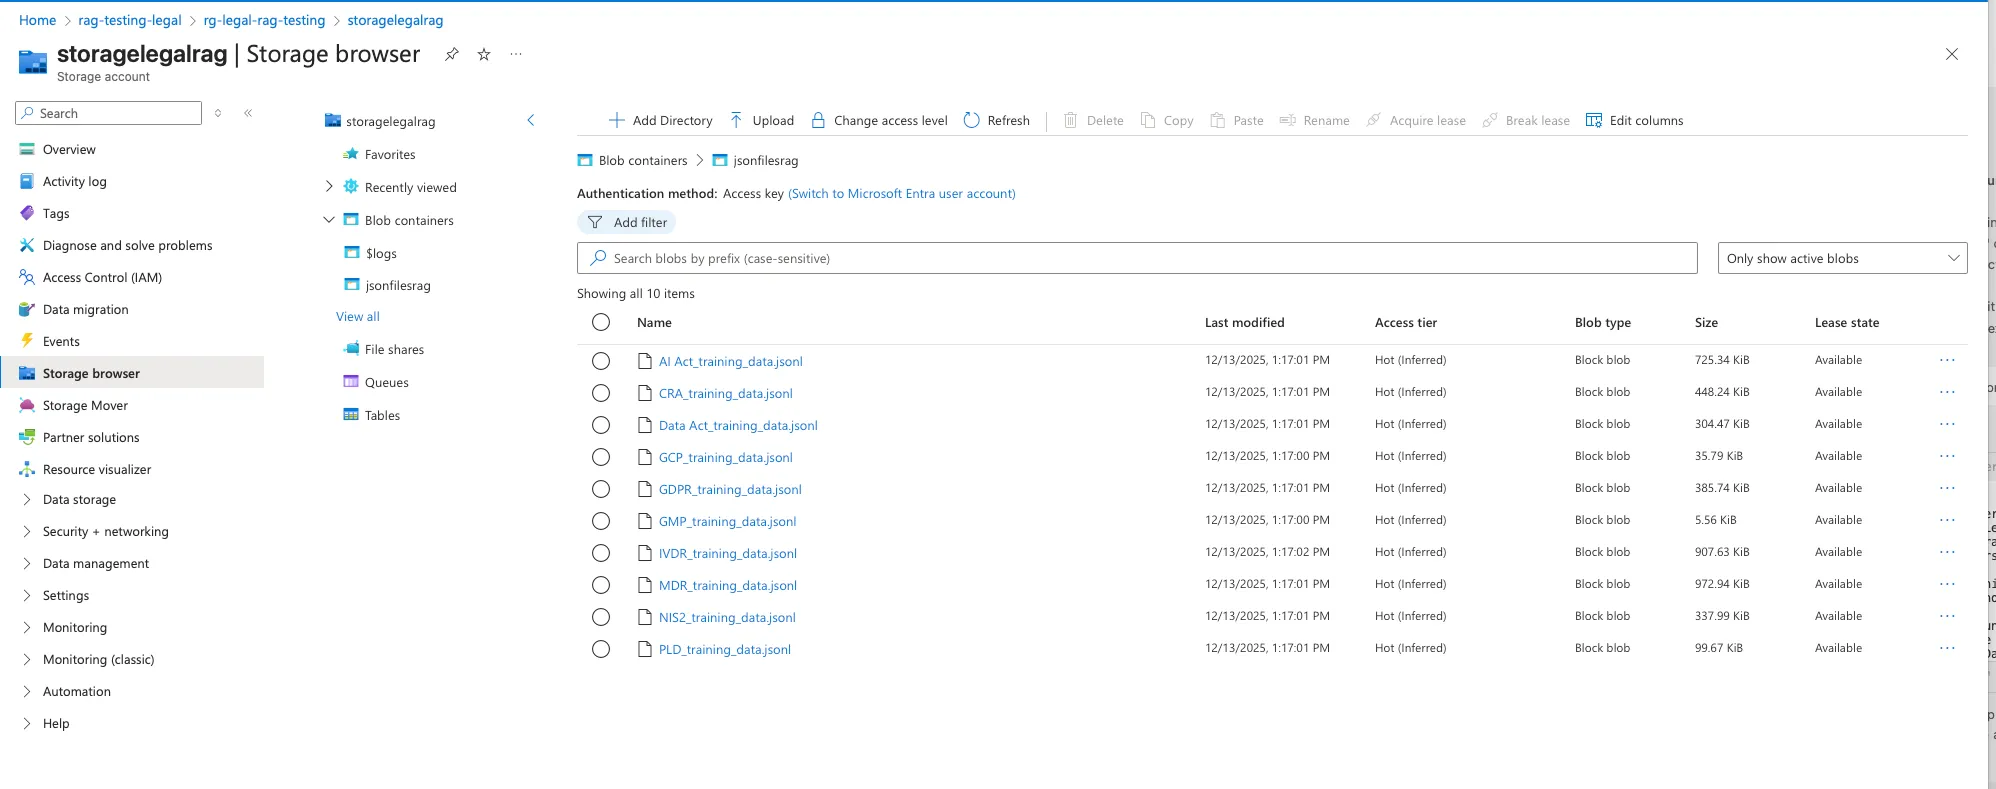
Task: Open Queues in the tree
Action: click(x=386, y=382)
